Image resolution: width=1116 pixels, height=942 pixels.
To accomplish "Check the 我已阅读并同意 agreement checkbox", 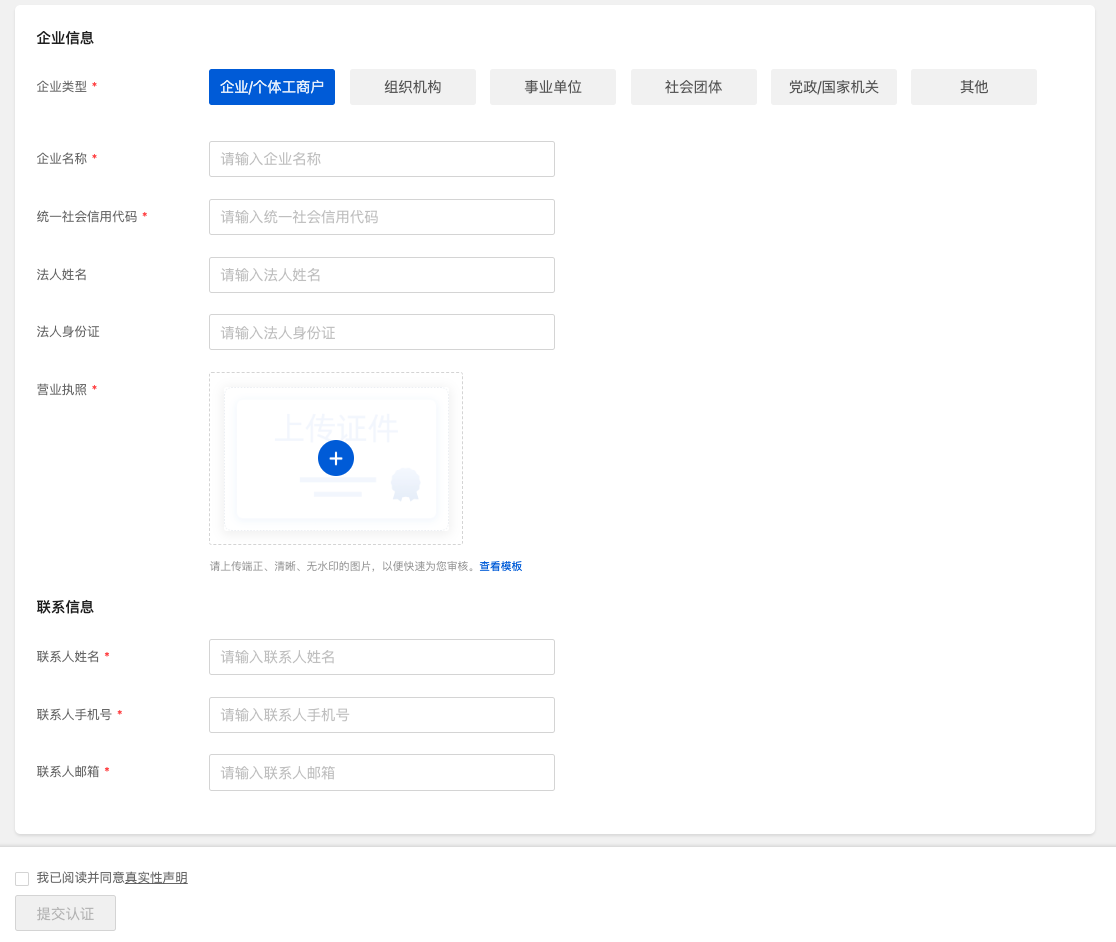I will click(22, 879).
